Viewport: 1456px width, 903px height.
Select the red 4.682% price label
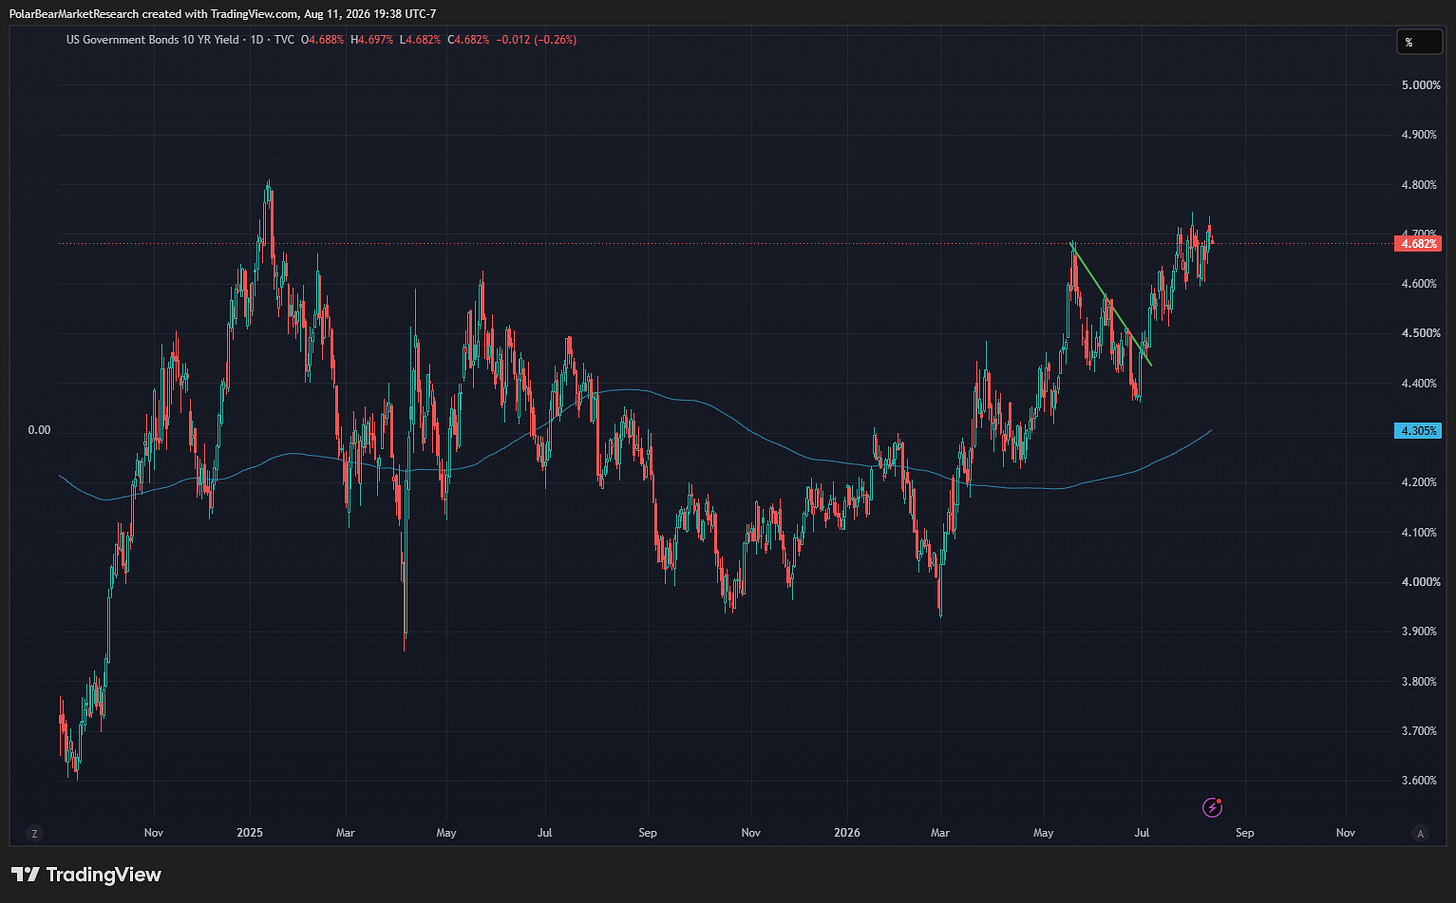point(1418,244)
